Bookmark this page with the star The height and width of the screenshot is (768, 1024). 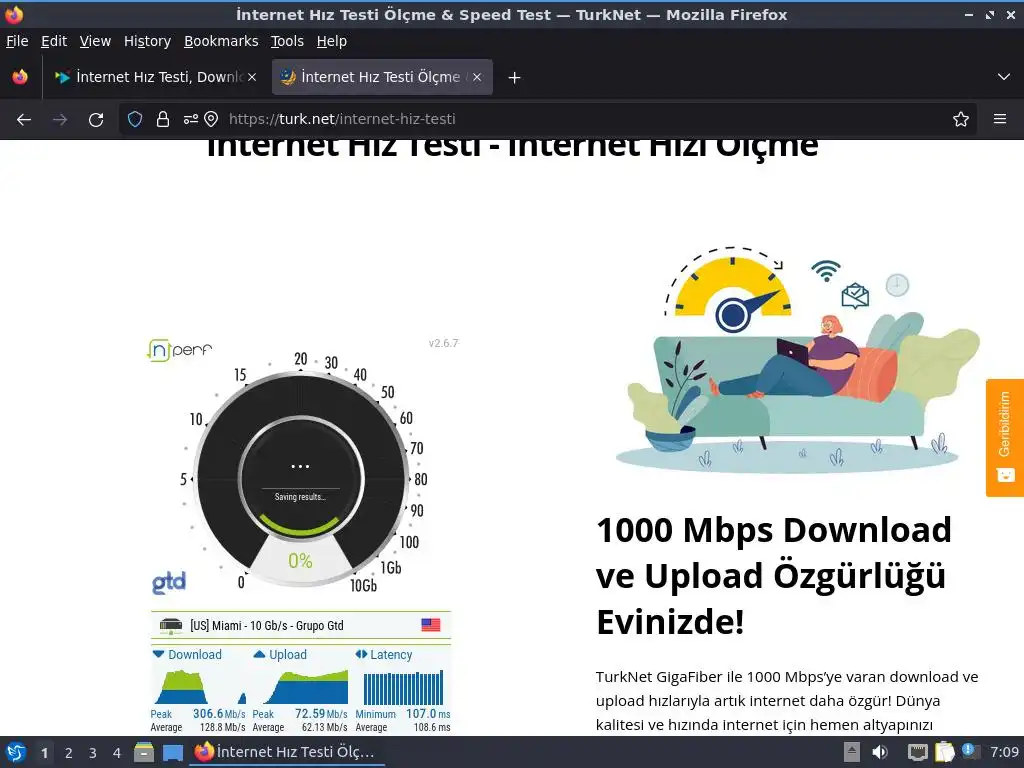click(x=961, y=119)
